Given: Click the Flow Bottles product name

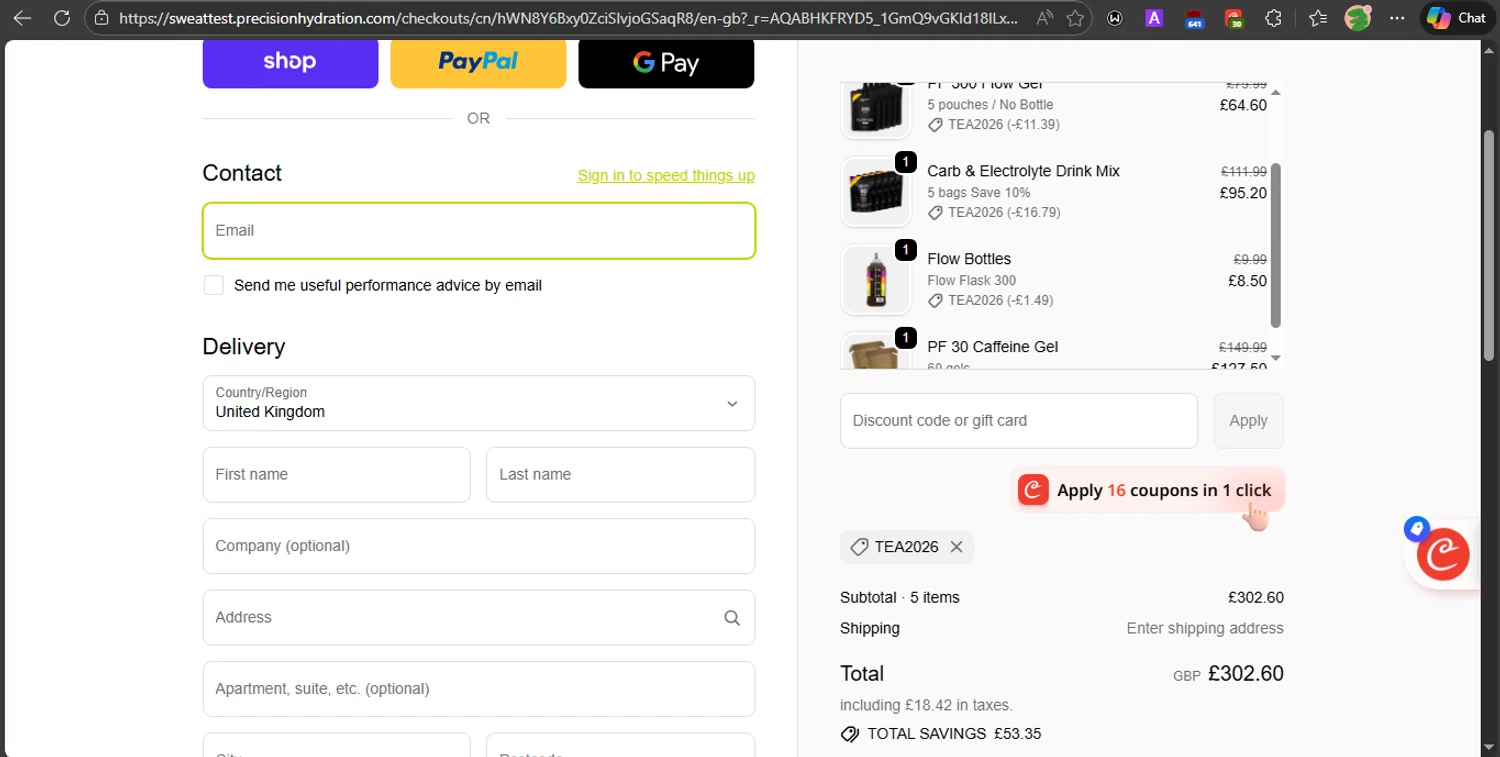Looking at the screenshot, I should point(969,259).
